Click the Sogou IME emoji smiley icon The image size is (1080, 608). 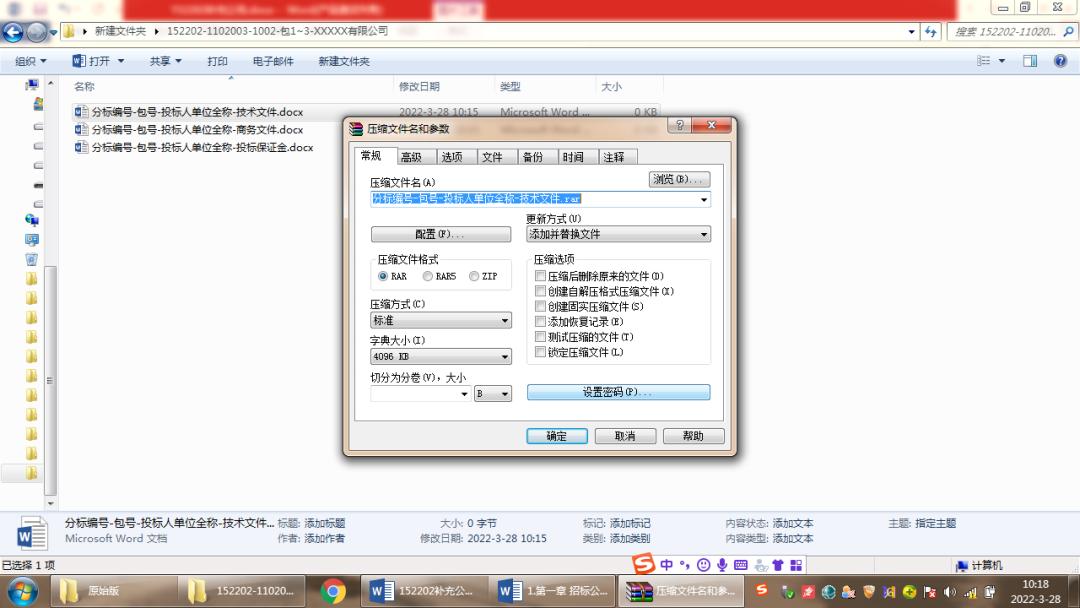coord(703,565)
